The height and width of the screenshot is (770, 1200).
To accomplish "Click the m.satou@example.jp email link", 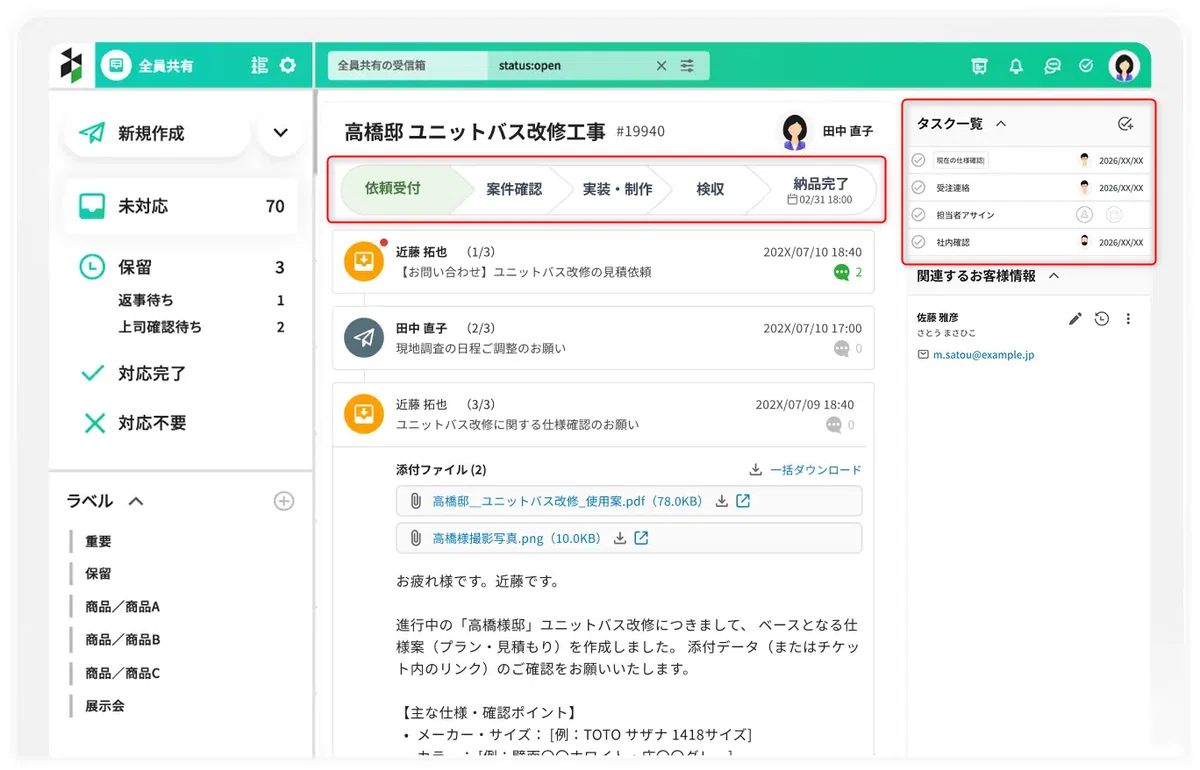I will (x=984, y=355).
